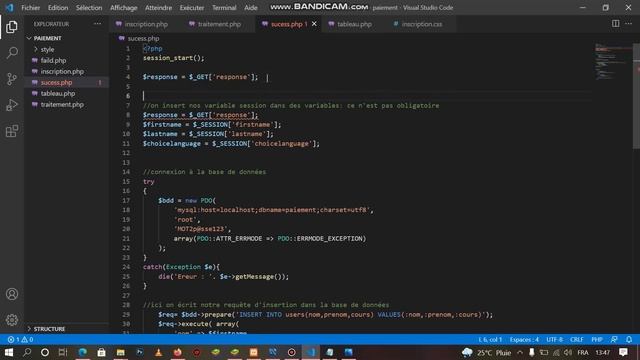This screenshot has width=640, height=360.
Task: Select sucess.php in the explorer tree
Action: [56, 82]
